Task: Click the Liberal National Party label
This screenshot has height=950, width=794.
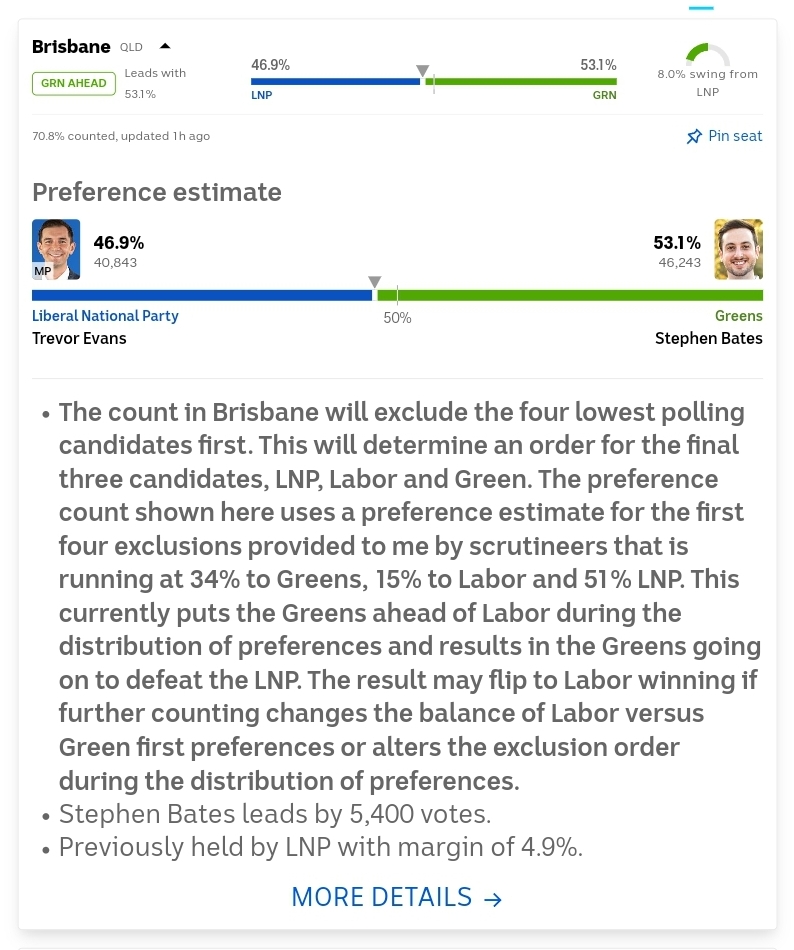Action: (105, 316)
